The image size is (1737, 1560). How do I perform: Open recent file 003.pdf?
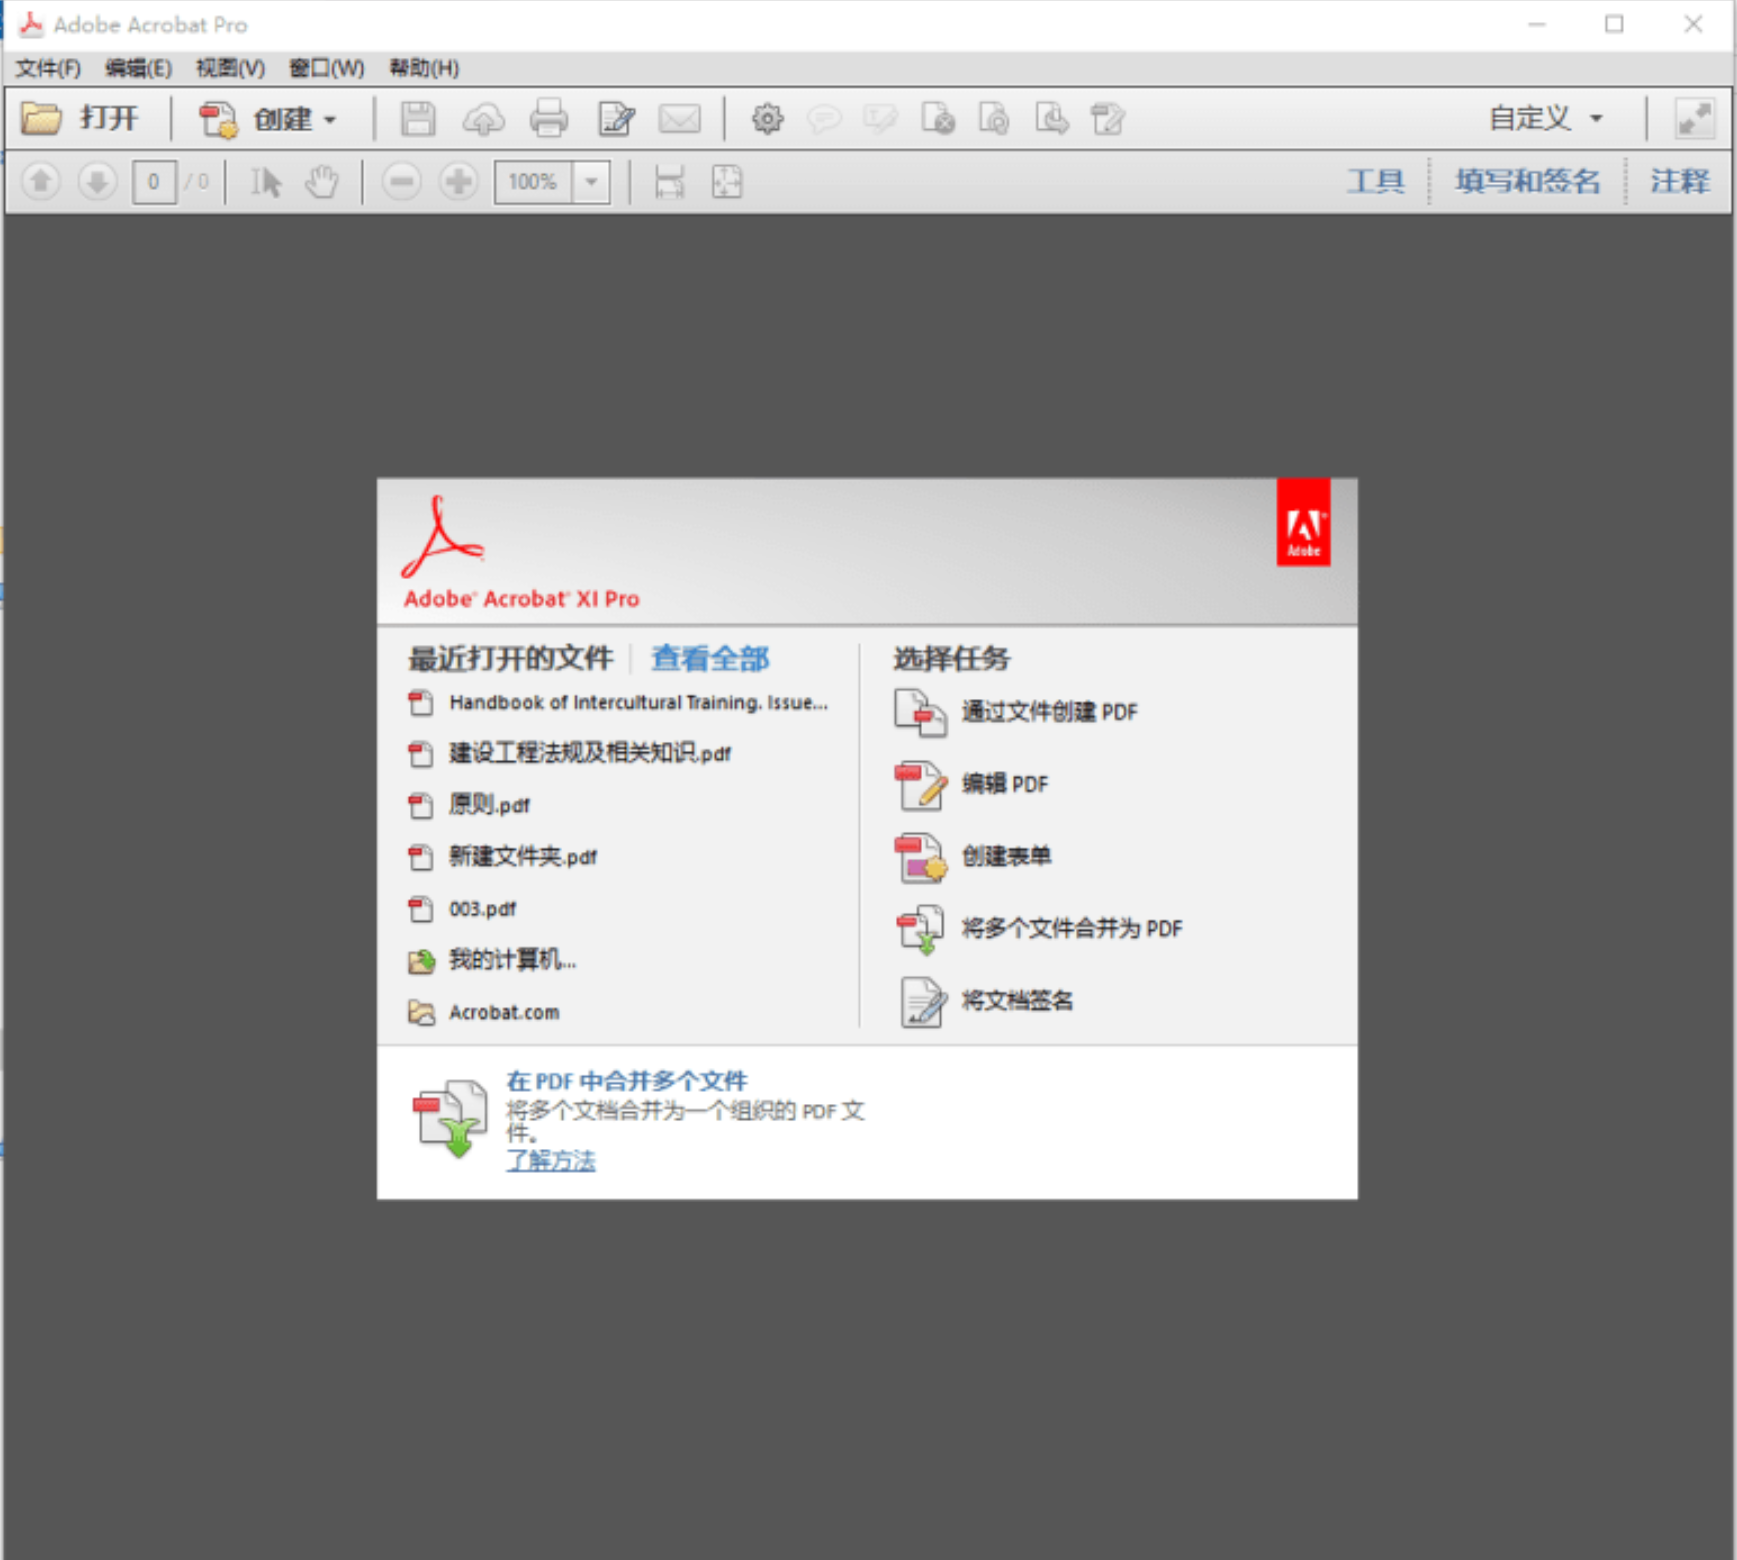pyautogui.click(x=482, y=909)
